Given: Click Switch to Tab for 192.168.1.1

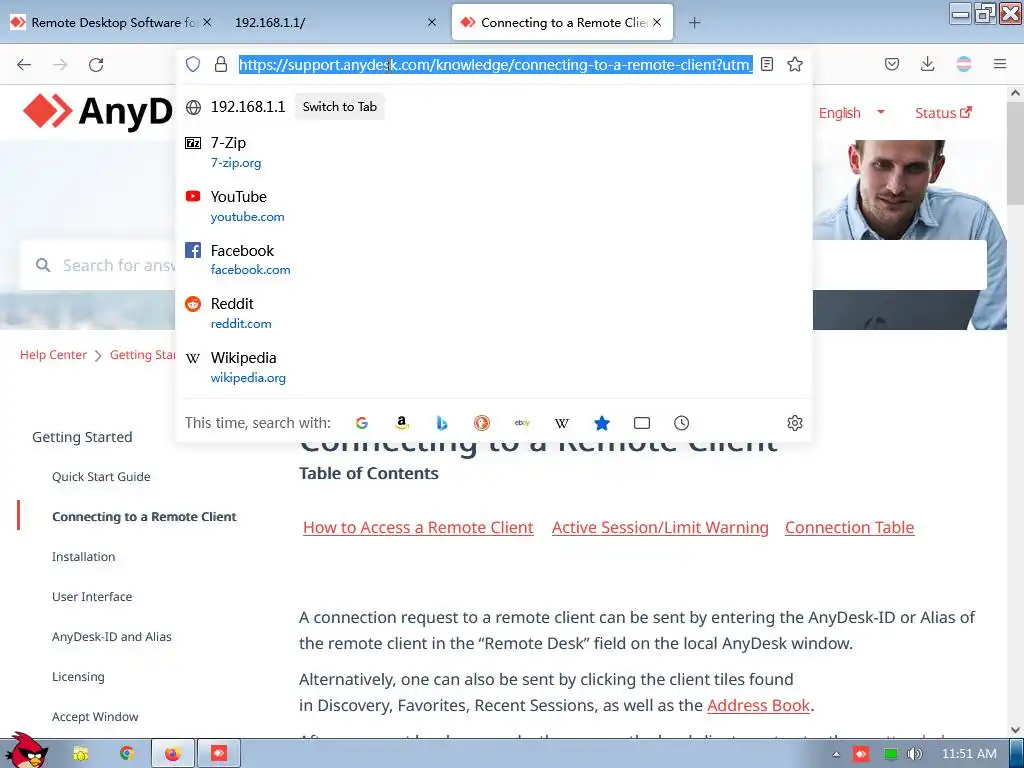Looking at the screenshot, I should pos(340,106).
